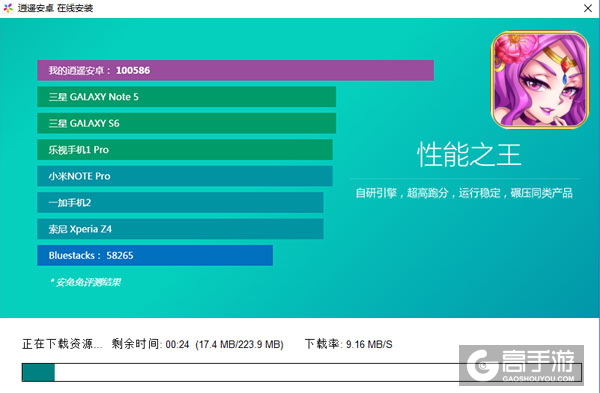This screenshot has height=393, width=600.
Task: Click the 正在下载资源 status text
Action: [x=62, y=344]
